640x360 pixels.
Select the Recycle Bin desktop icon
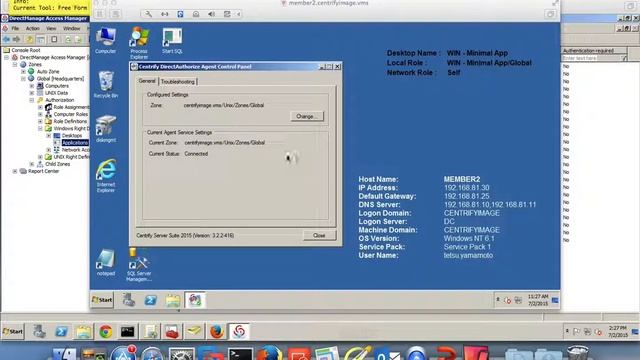pos(106,84)
